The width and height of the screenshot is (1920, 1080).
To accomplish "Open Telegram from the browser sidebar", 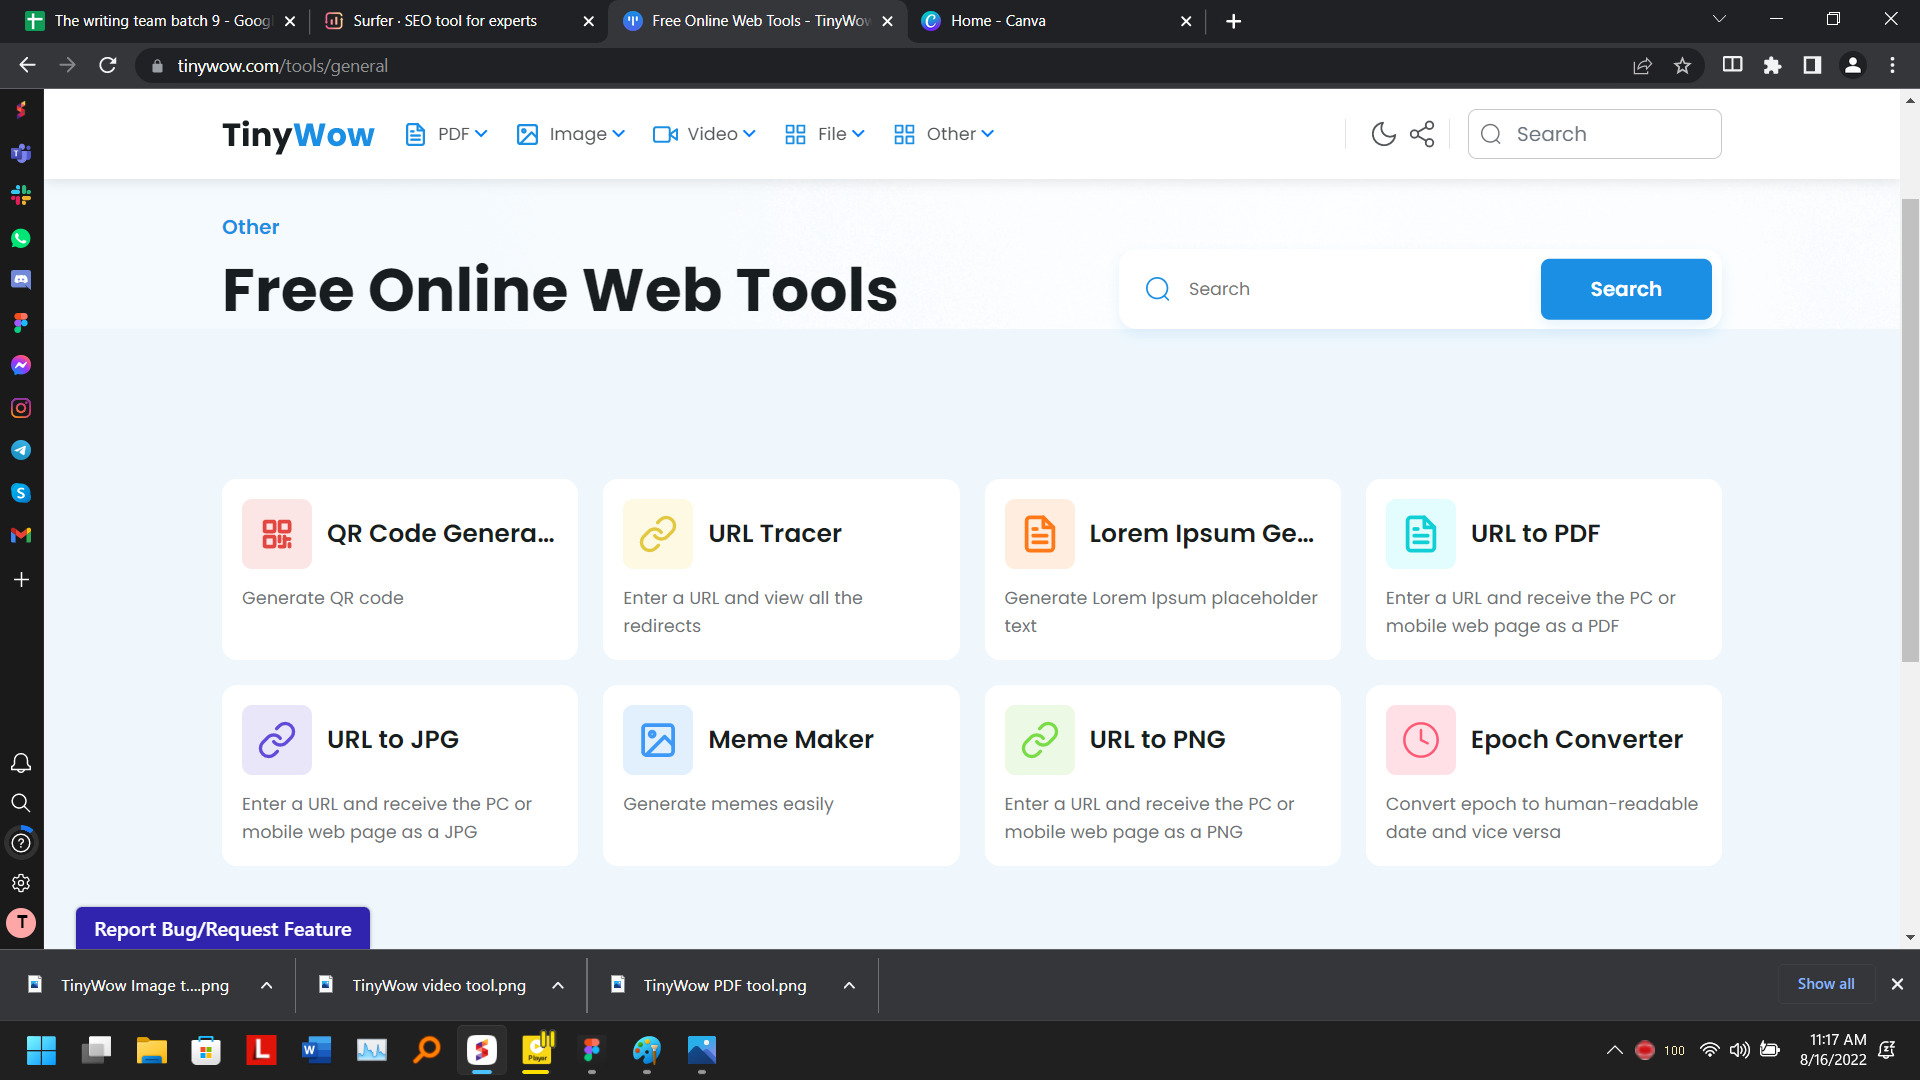I will 21,450.
